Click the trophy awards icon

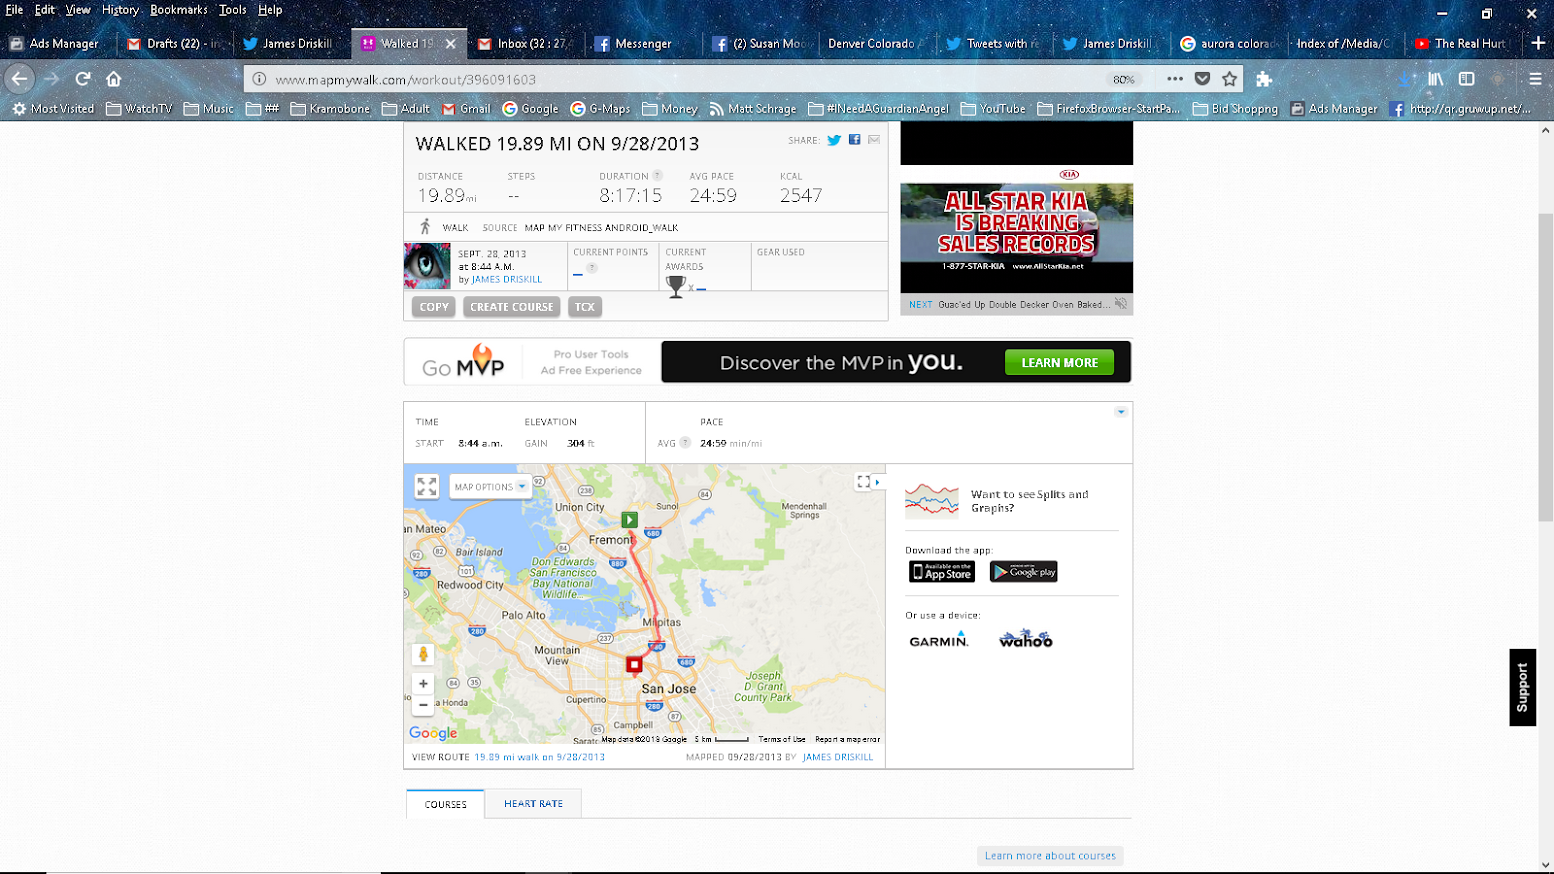[676, 286]
